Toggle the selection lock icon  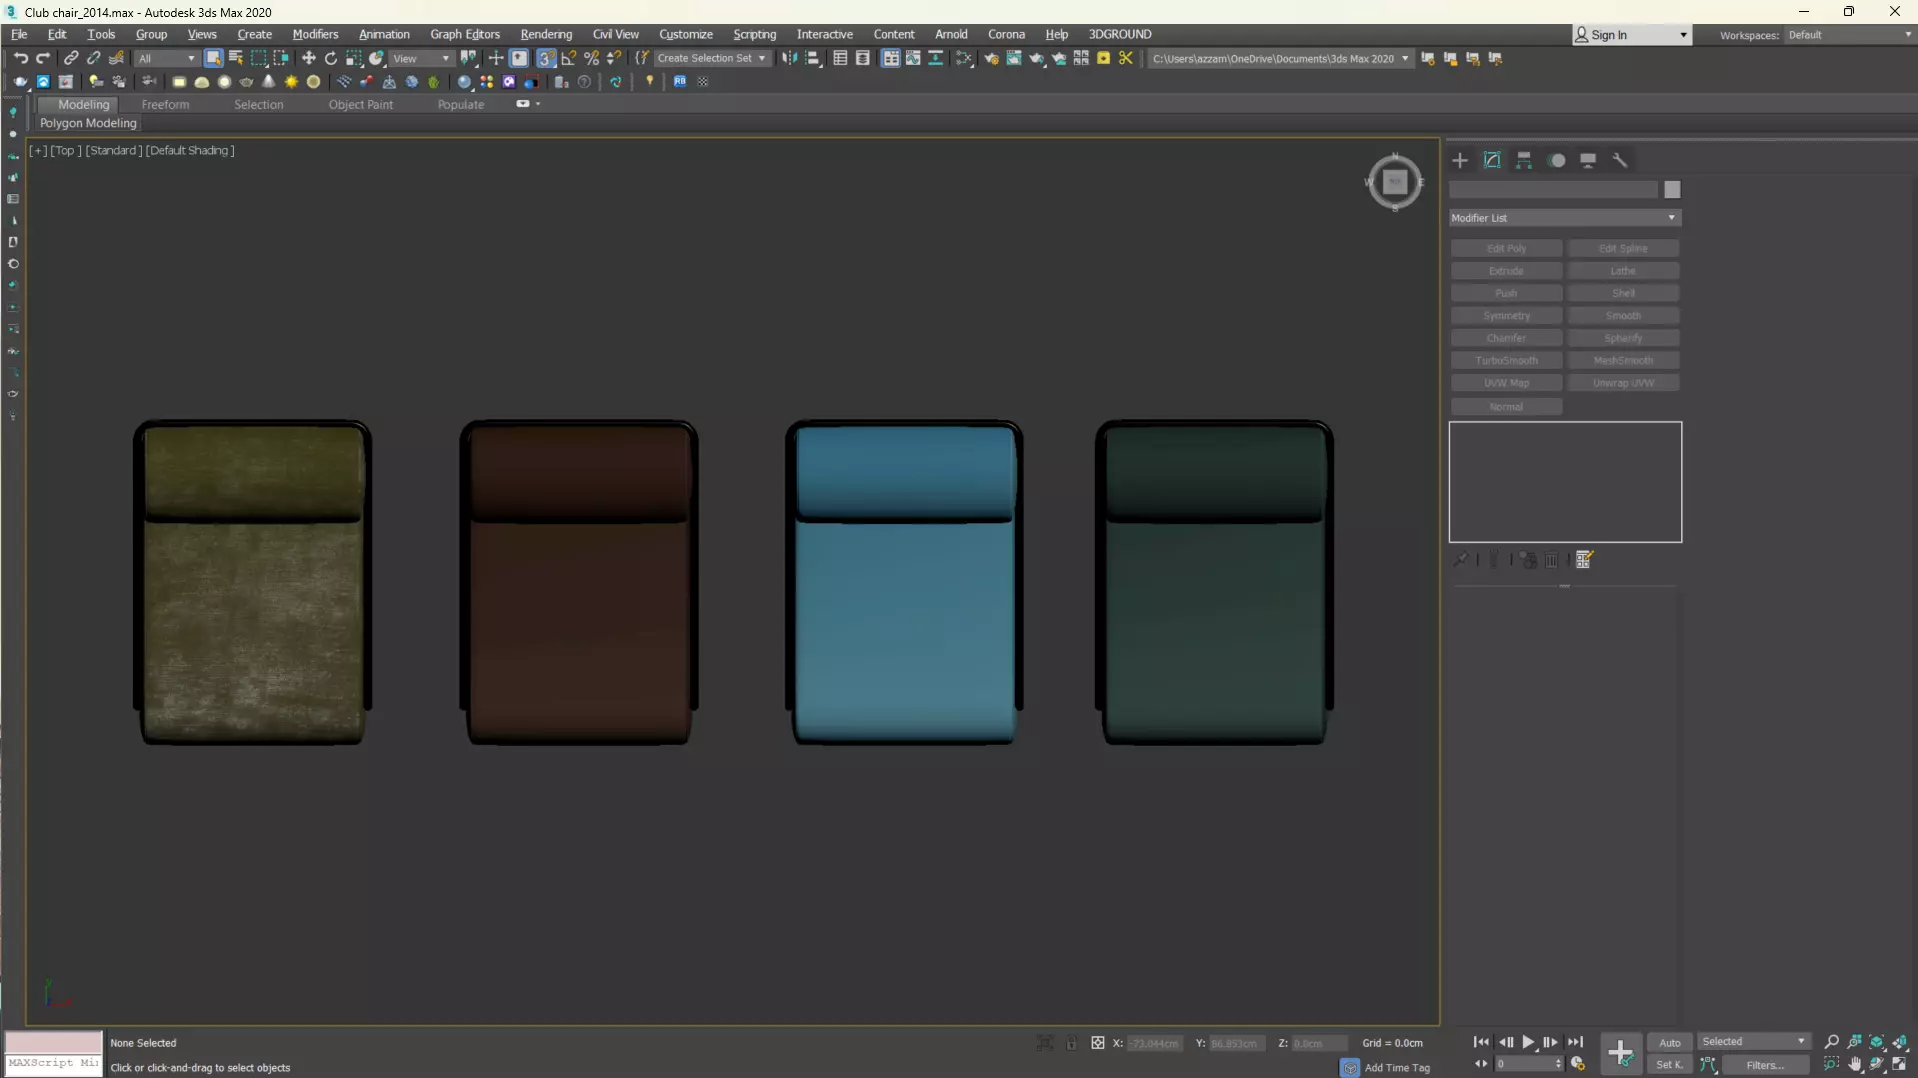(1071, 1043)
